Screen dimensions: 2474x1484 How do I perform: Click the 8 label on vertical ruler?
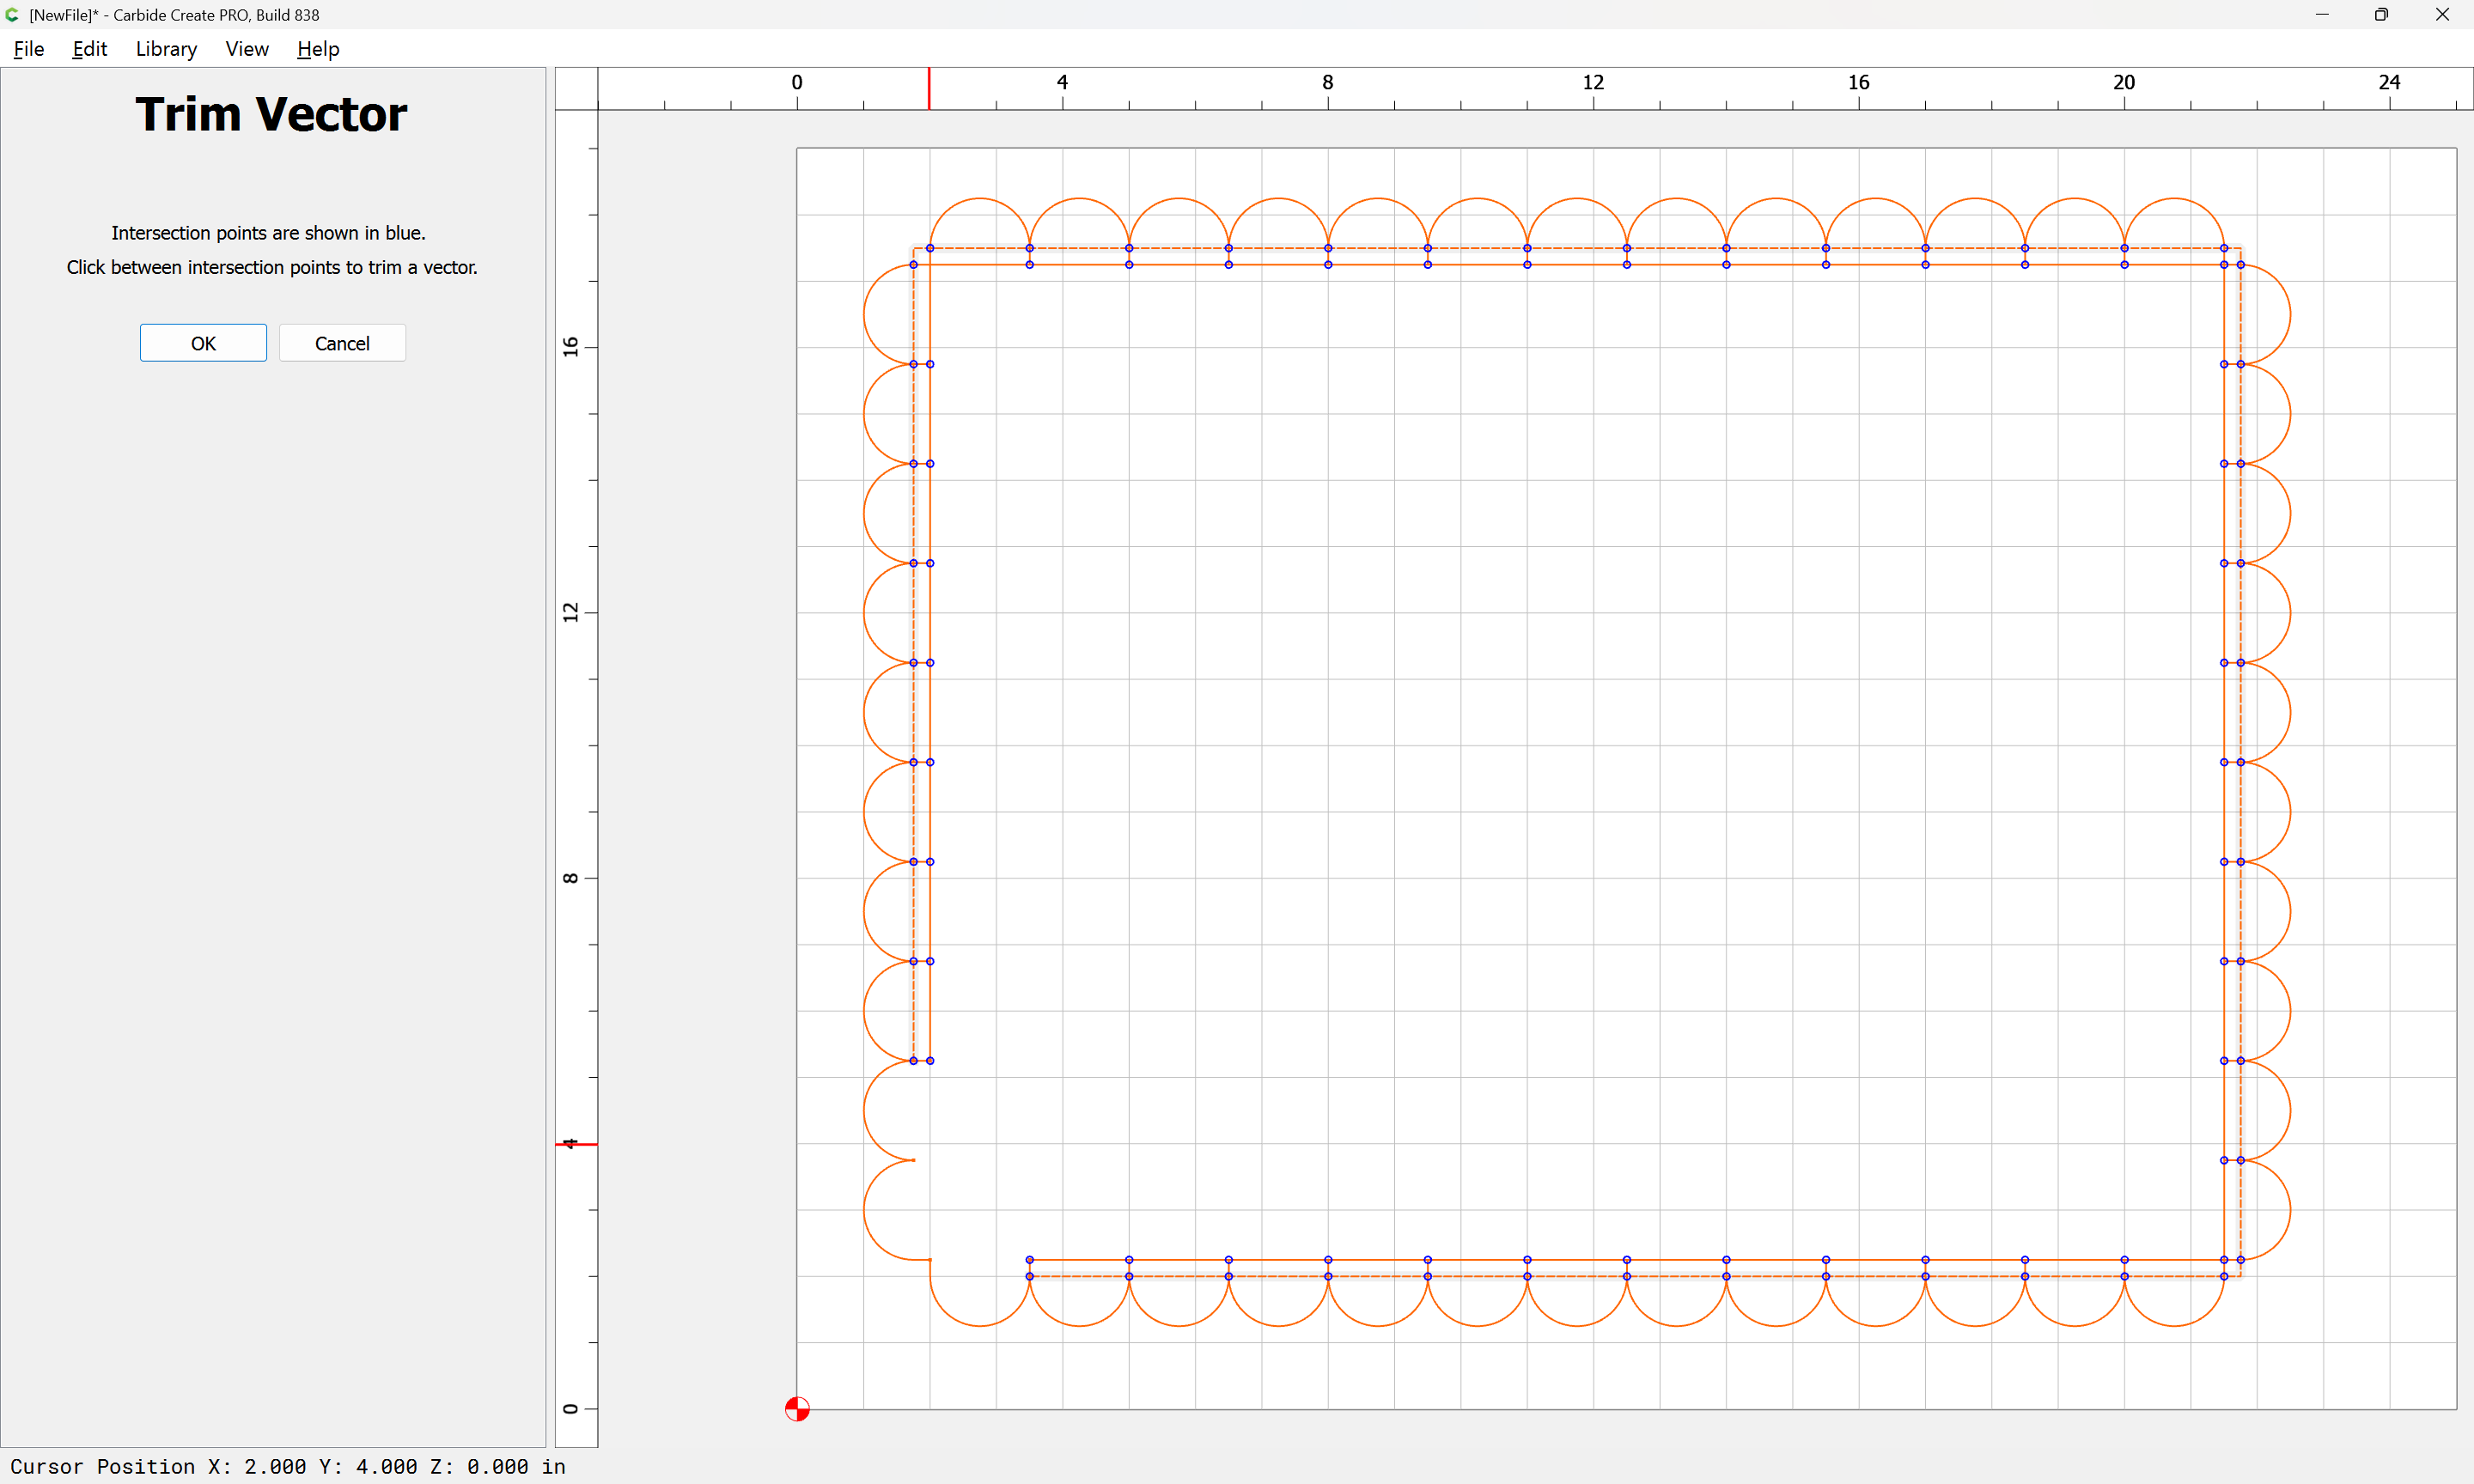(x=571, y=878)
